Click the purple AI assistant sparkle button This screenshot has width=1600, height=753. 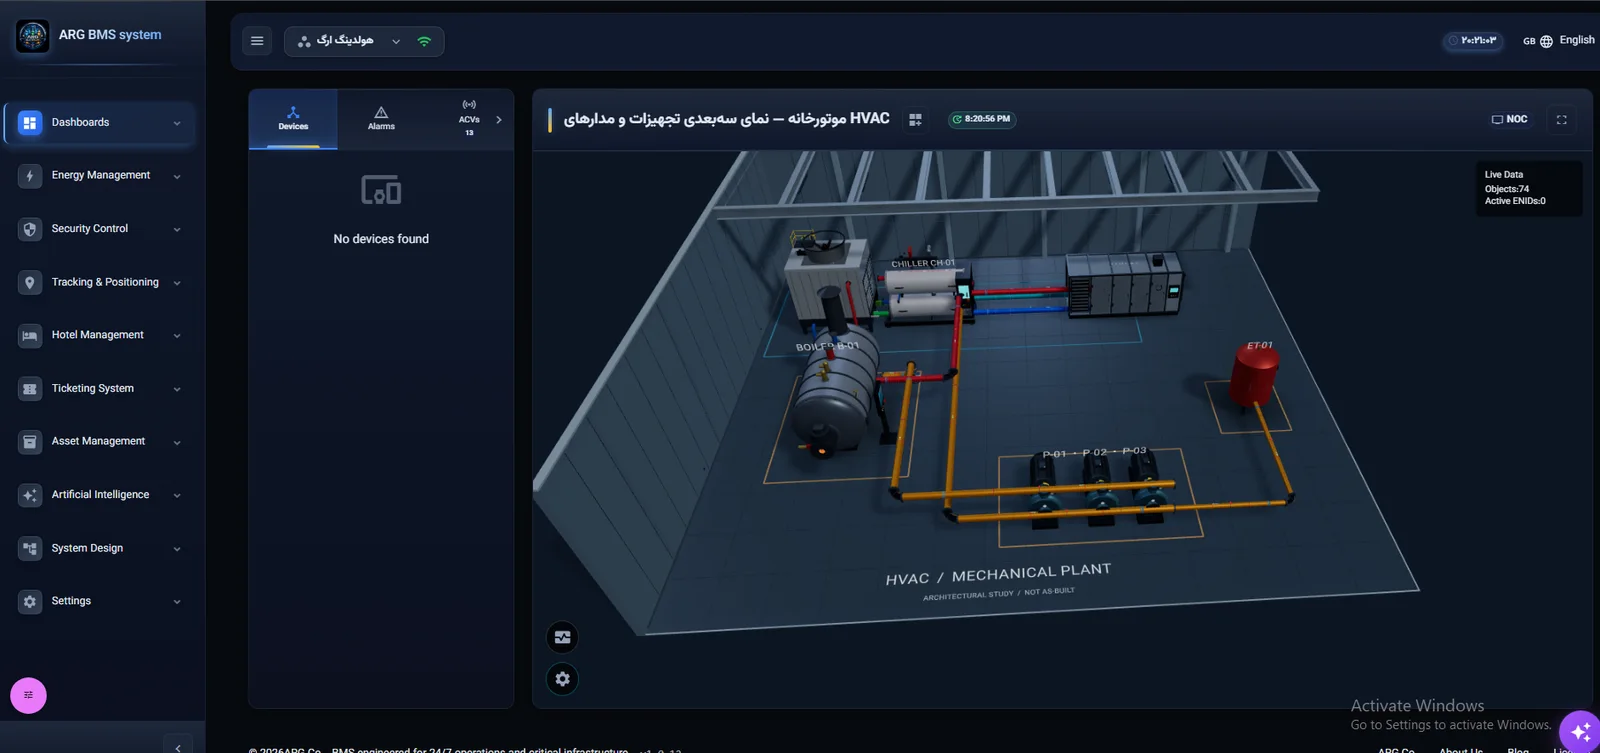point(1580,731)
